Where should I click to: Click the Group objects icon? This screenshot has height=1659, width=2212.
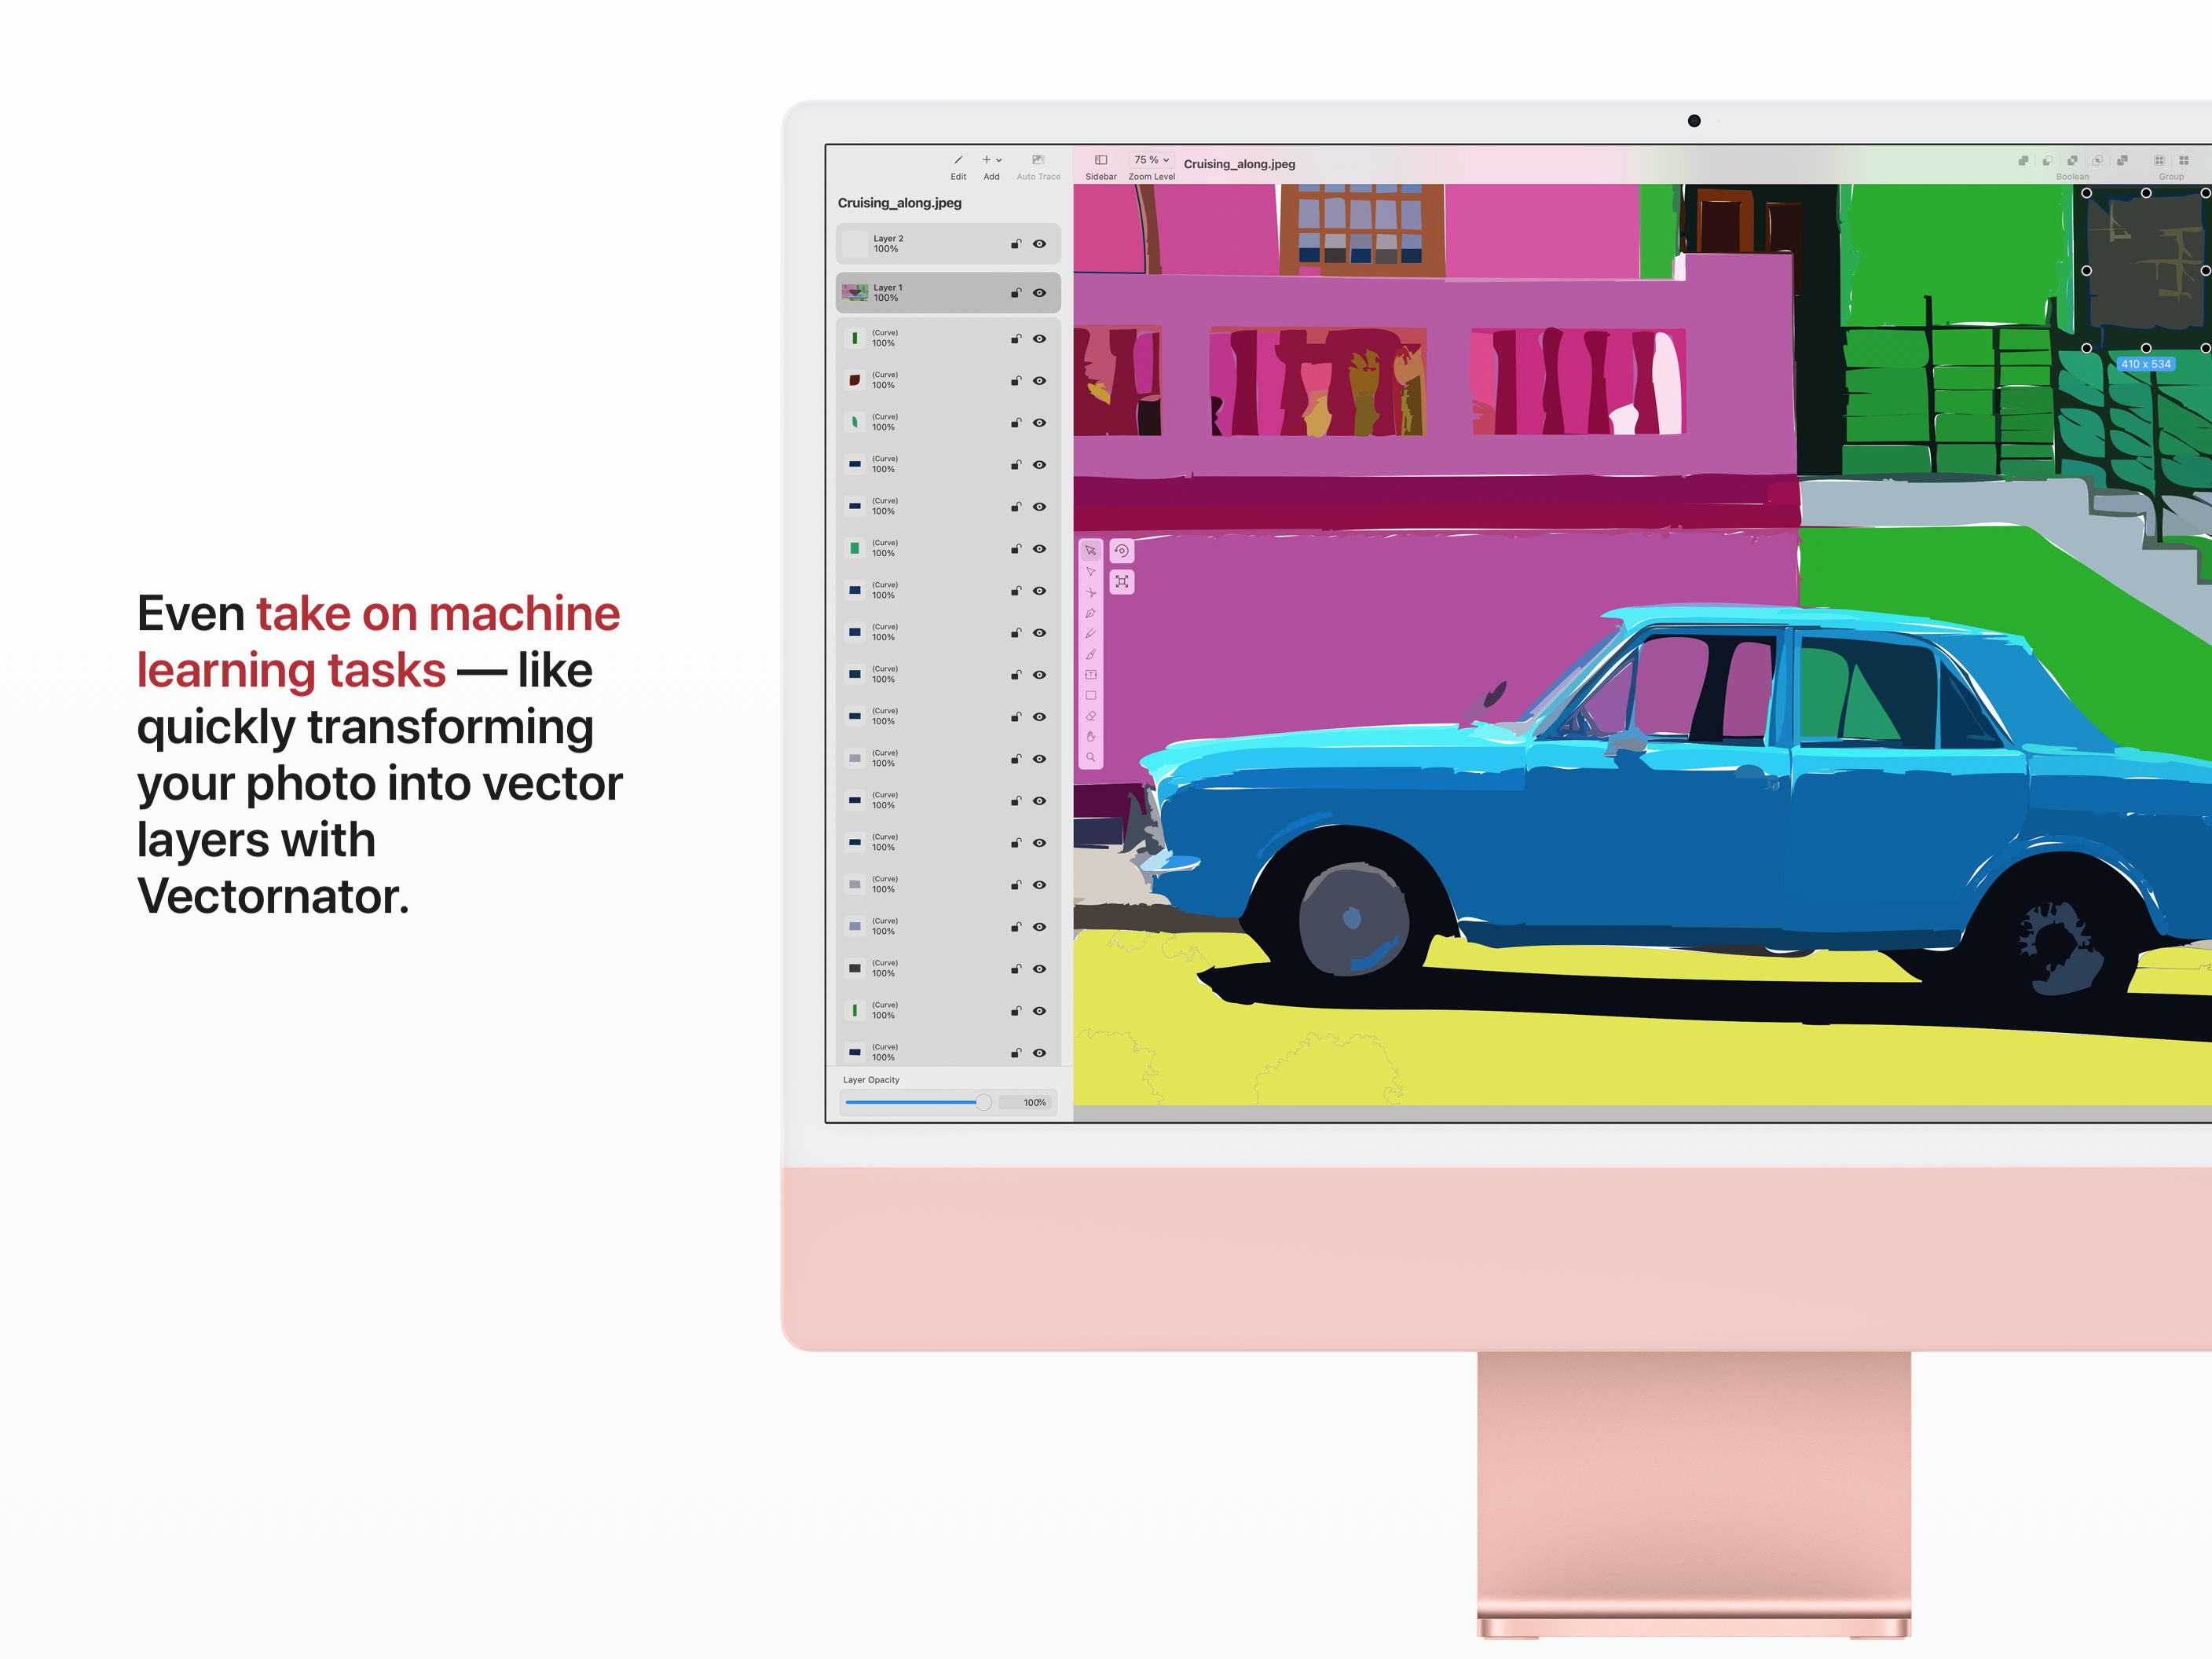click(2159, 160)
